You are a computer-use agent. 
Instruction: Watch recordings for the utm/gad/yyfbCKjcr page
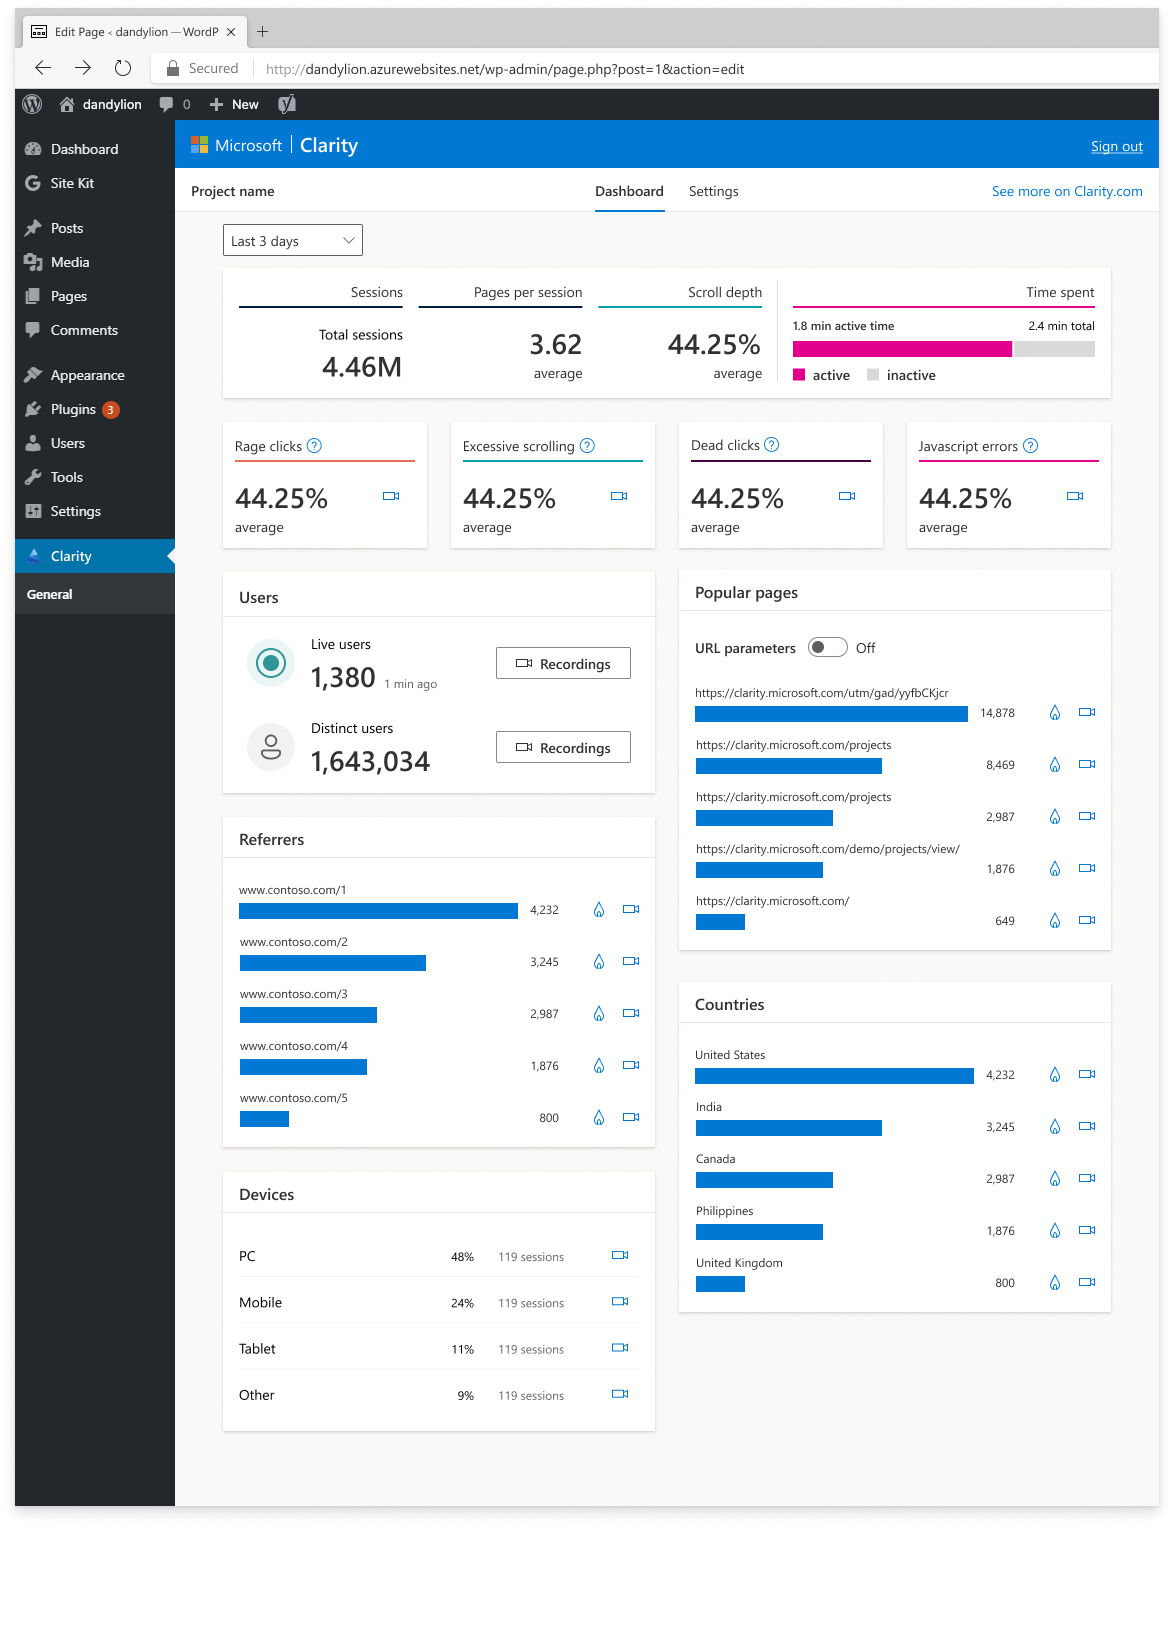coord(1087,713)
